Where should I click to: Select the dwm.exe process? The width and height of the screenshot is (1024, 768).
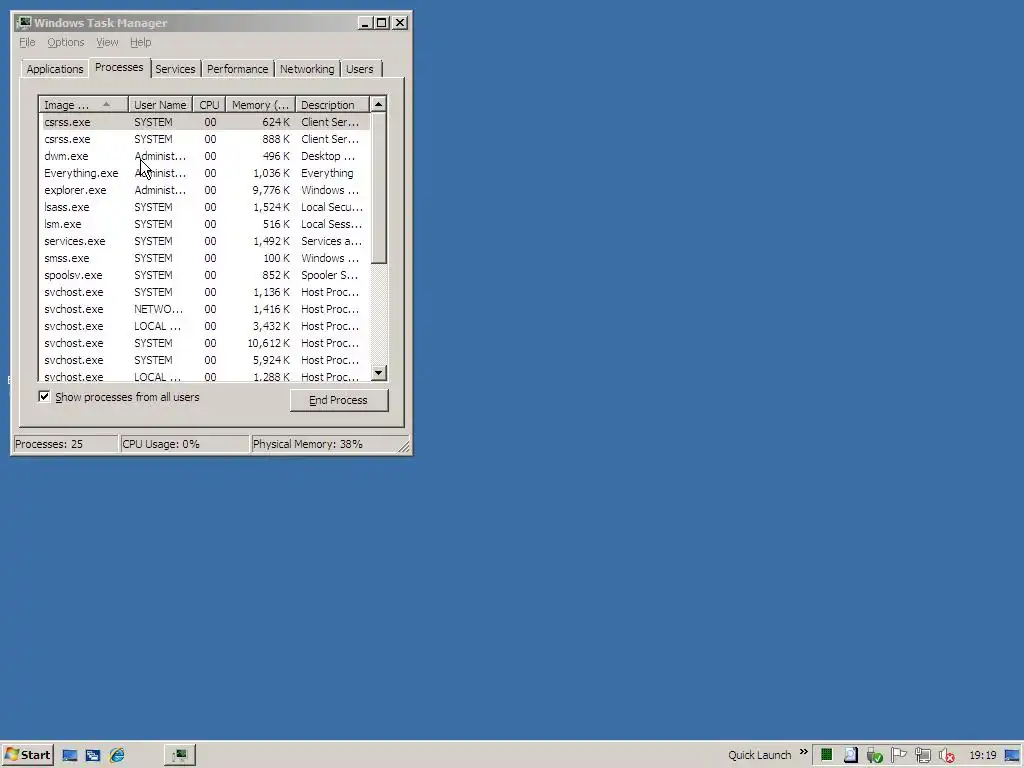204,156
